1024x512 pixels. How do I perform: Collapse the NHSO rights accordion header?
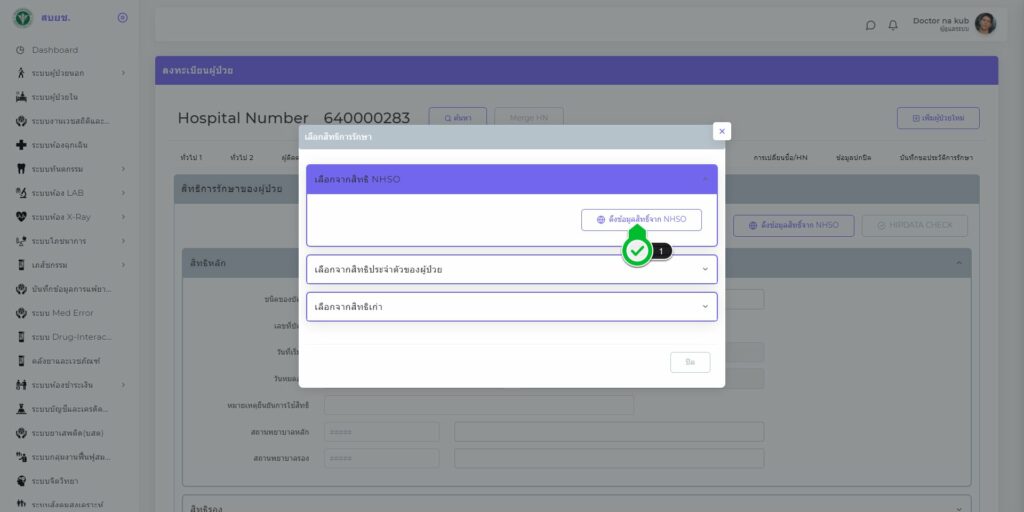point(511,179)
